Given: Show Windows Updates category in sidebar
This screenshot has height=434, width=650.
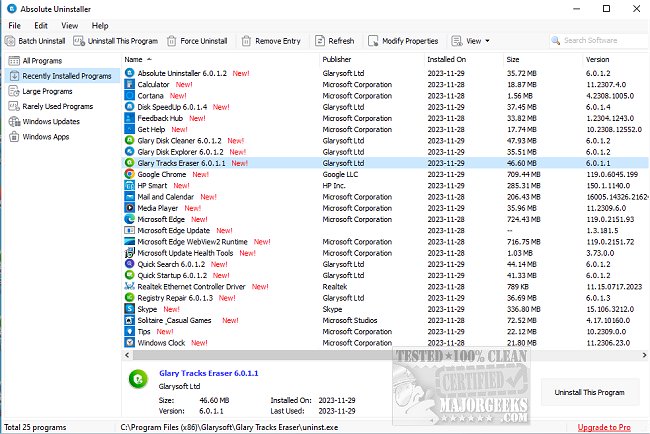Looking at the screenshot, I should point(51,121).
